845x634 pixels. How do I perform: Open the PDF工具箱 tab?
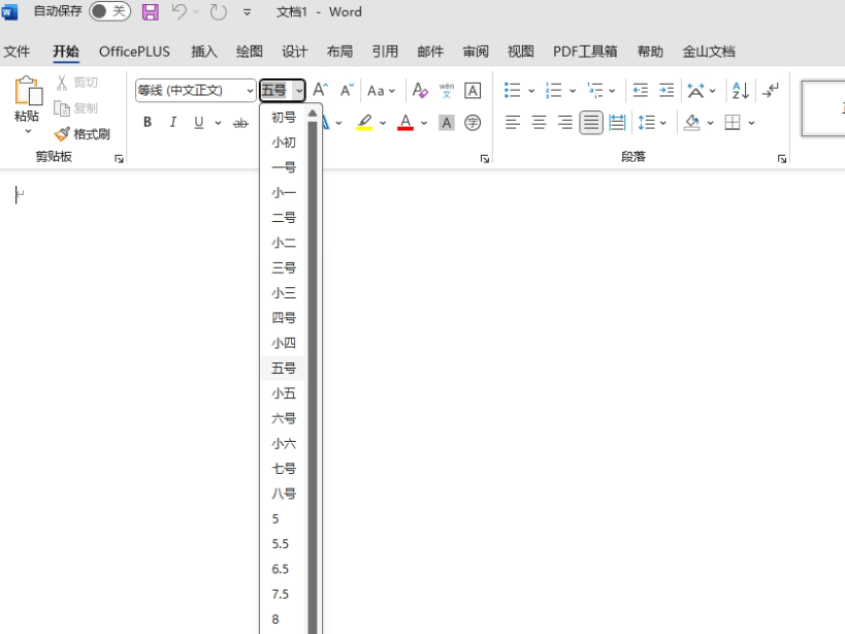[x=585, y=51]
